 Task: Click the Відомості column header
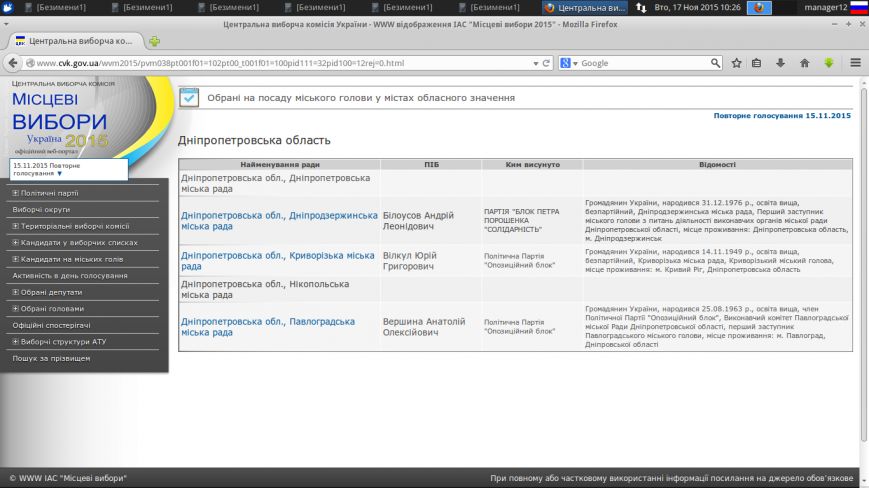pyautogui.click(x=717, y=165)
